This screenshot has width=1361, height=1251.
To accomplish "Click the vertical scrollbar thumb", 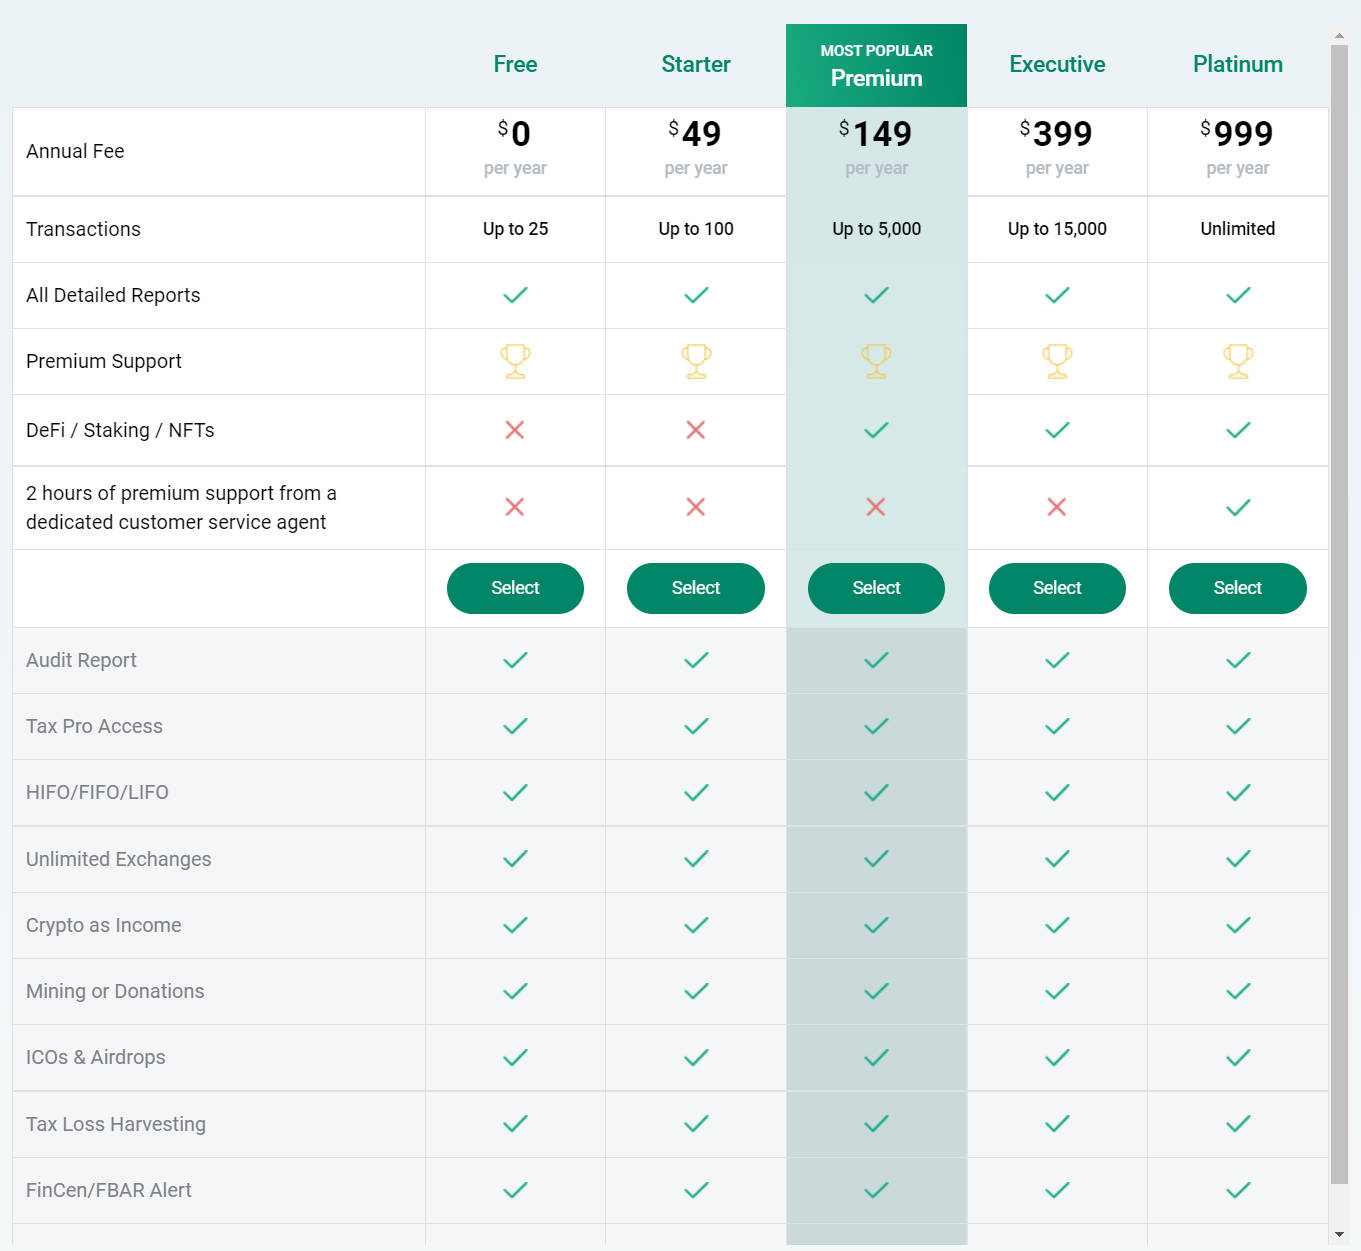I will [1339, 600].
